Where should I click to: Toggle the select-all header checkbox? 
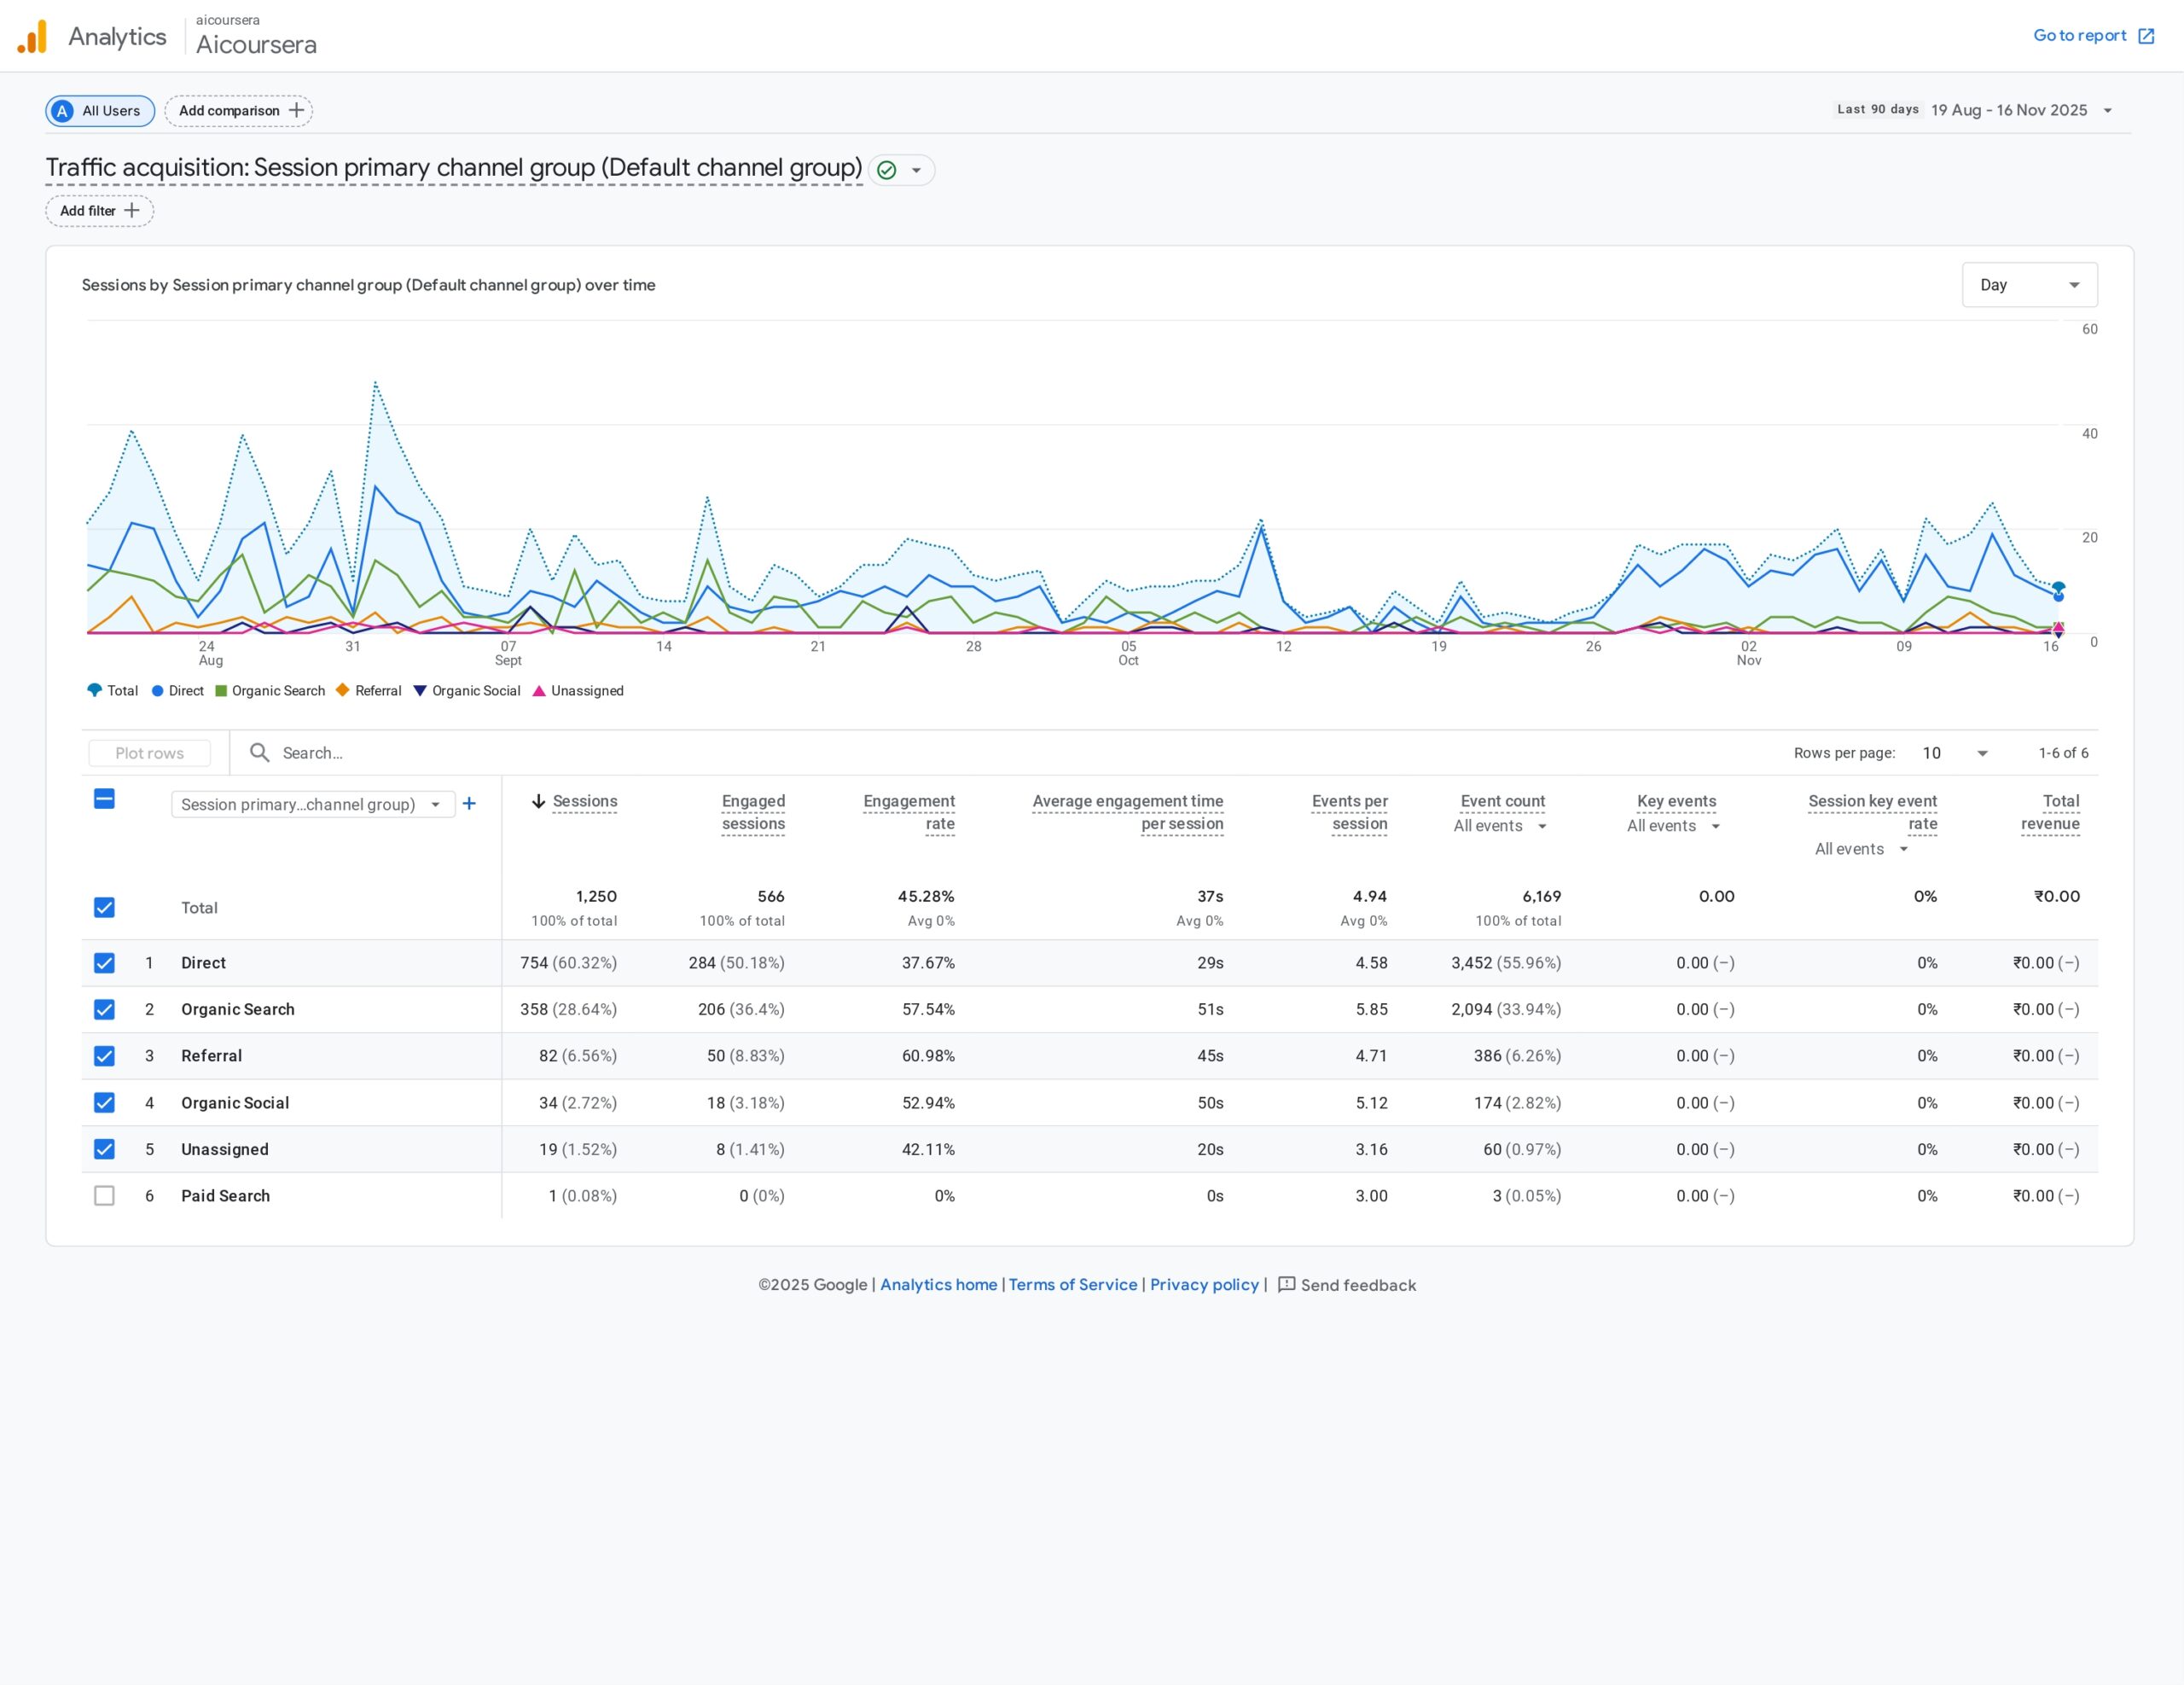[104, 799]
